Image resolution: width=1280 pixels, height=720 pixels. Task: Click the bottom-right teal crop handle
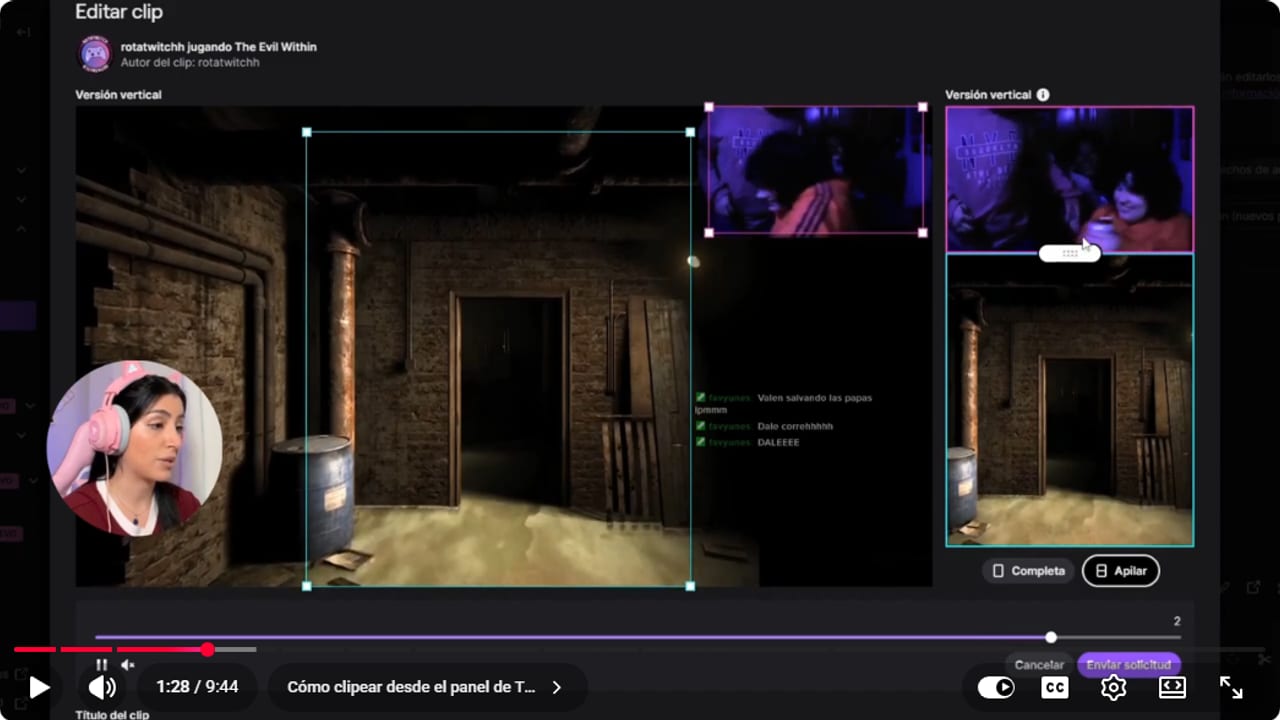coord(690,586)
